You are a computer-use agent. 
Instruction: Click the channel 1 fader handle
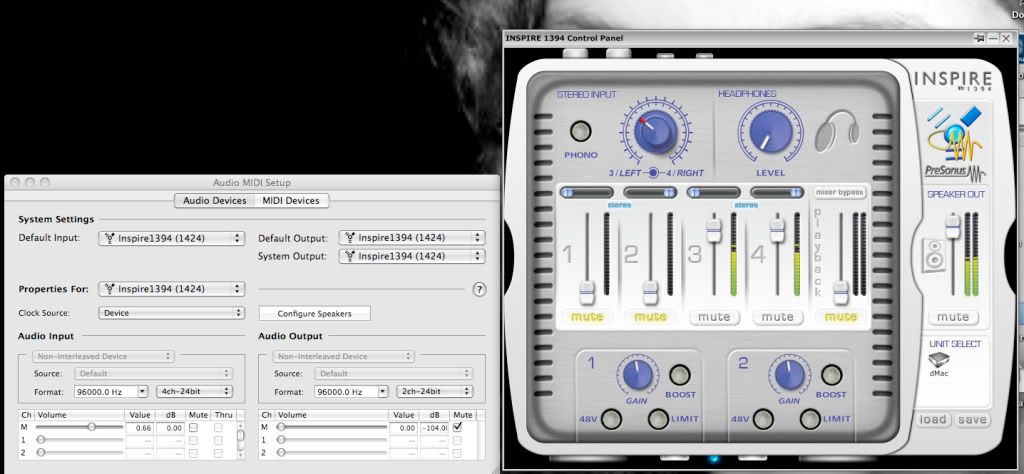587,292
